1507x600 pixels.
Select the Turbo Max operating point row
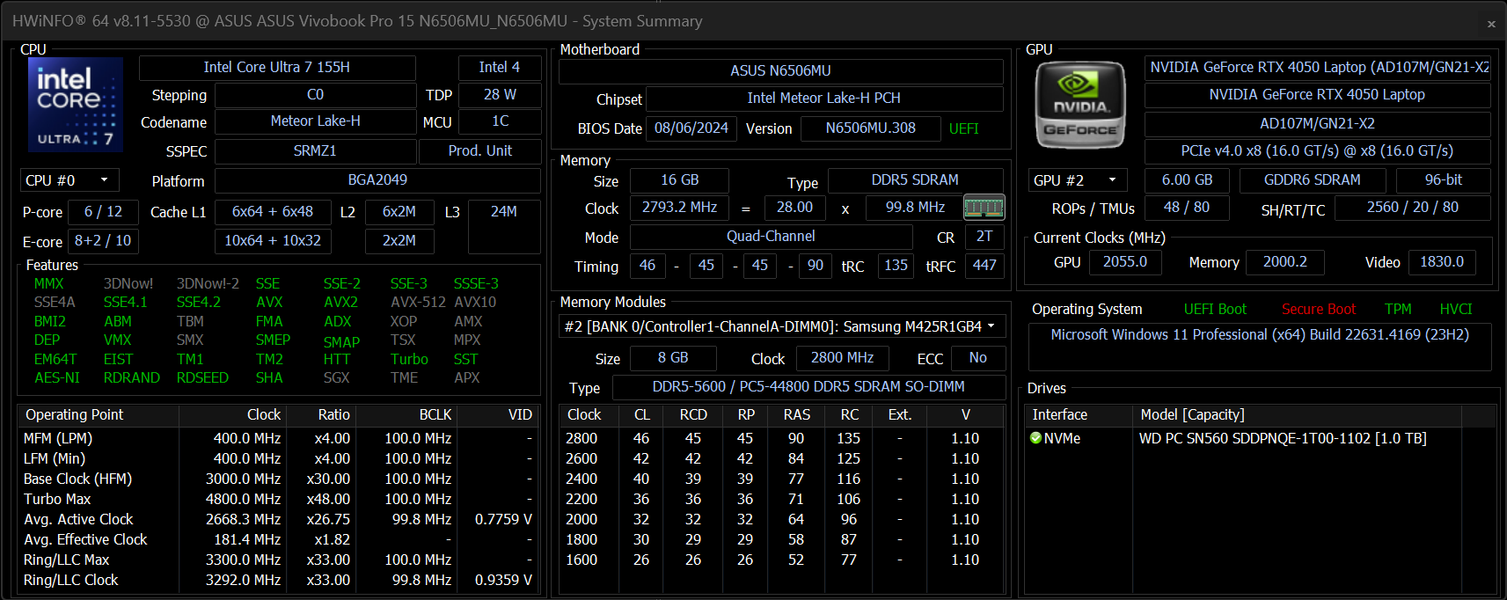point(279,499)
